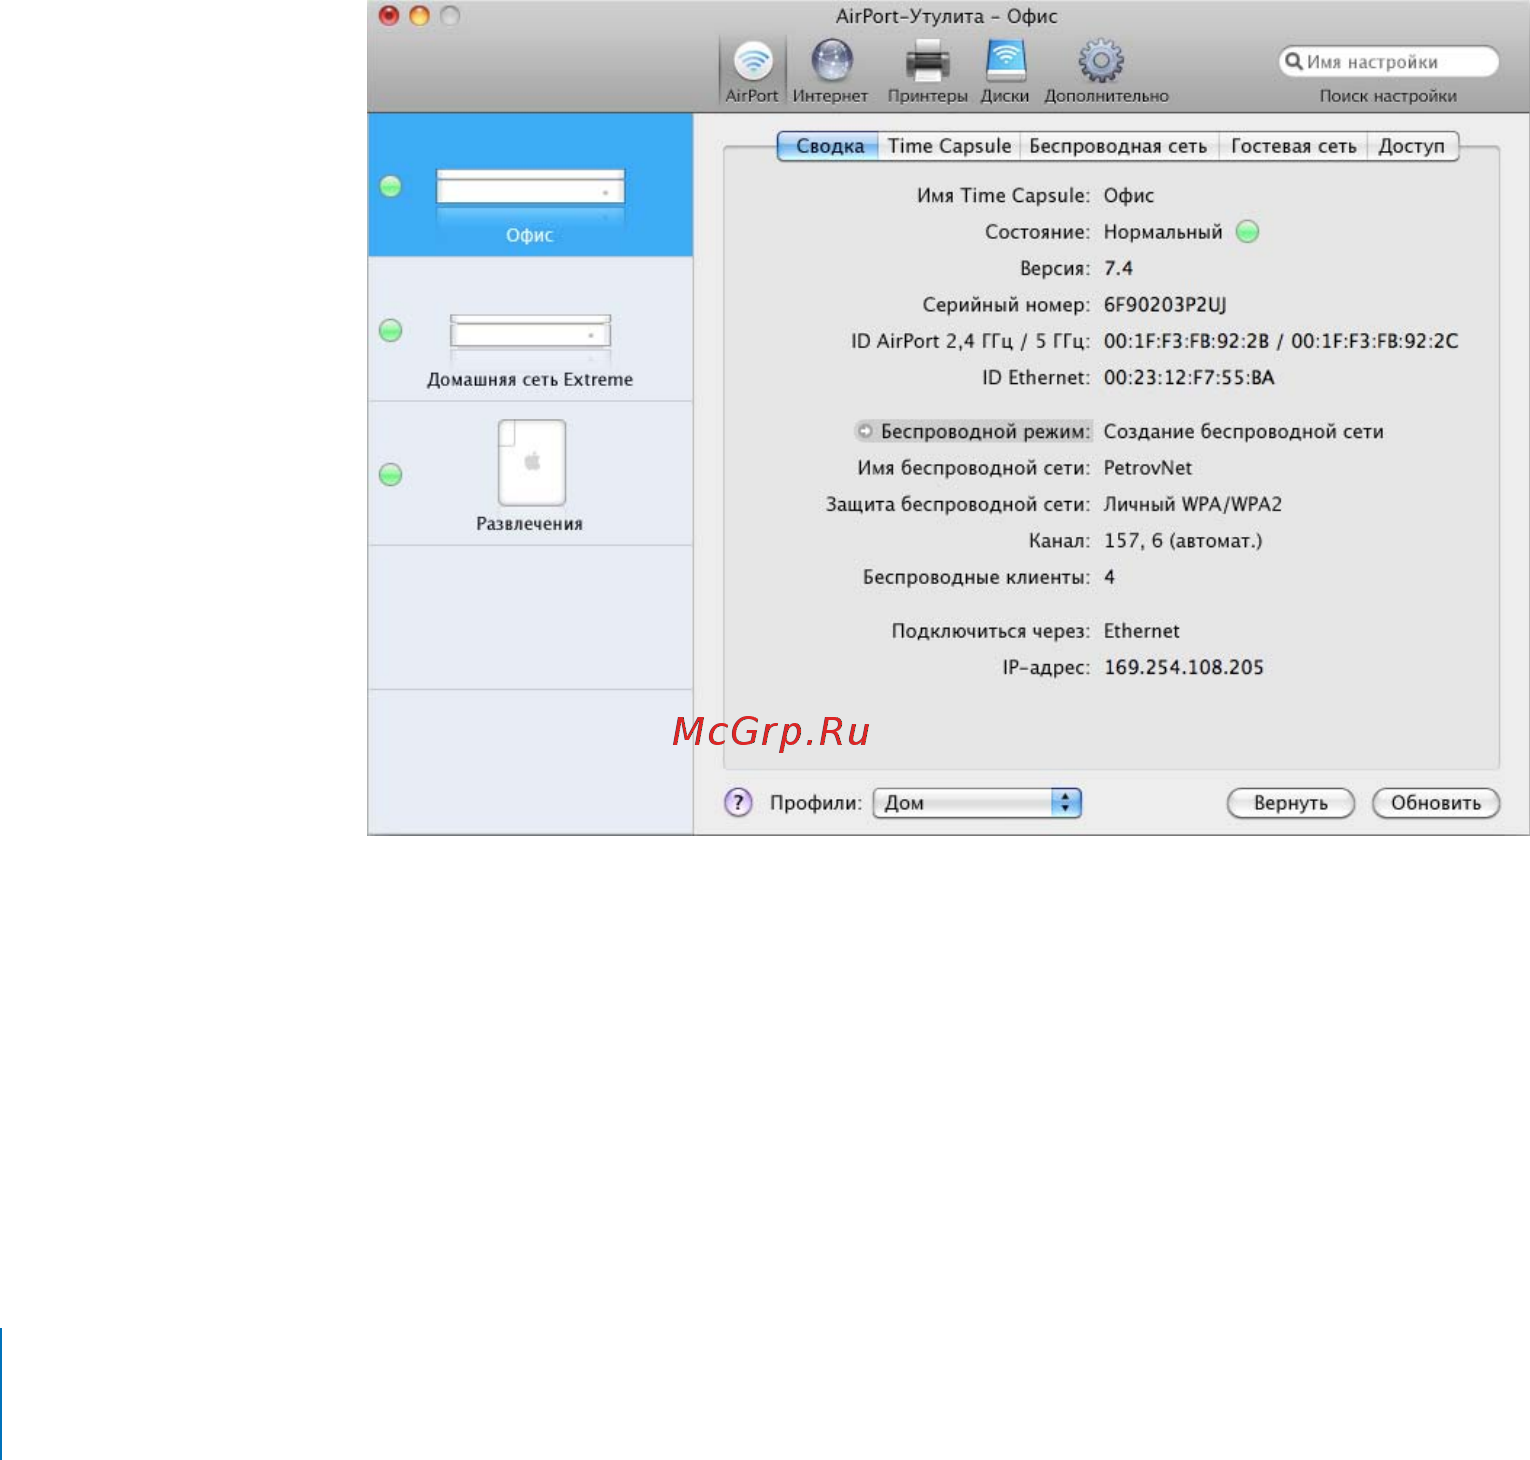This screenshot has height=1460, width=1530.
Task: Click the network name PetrovNet
Action: [1148, 468]
